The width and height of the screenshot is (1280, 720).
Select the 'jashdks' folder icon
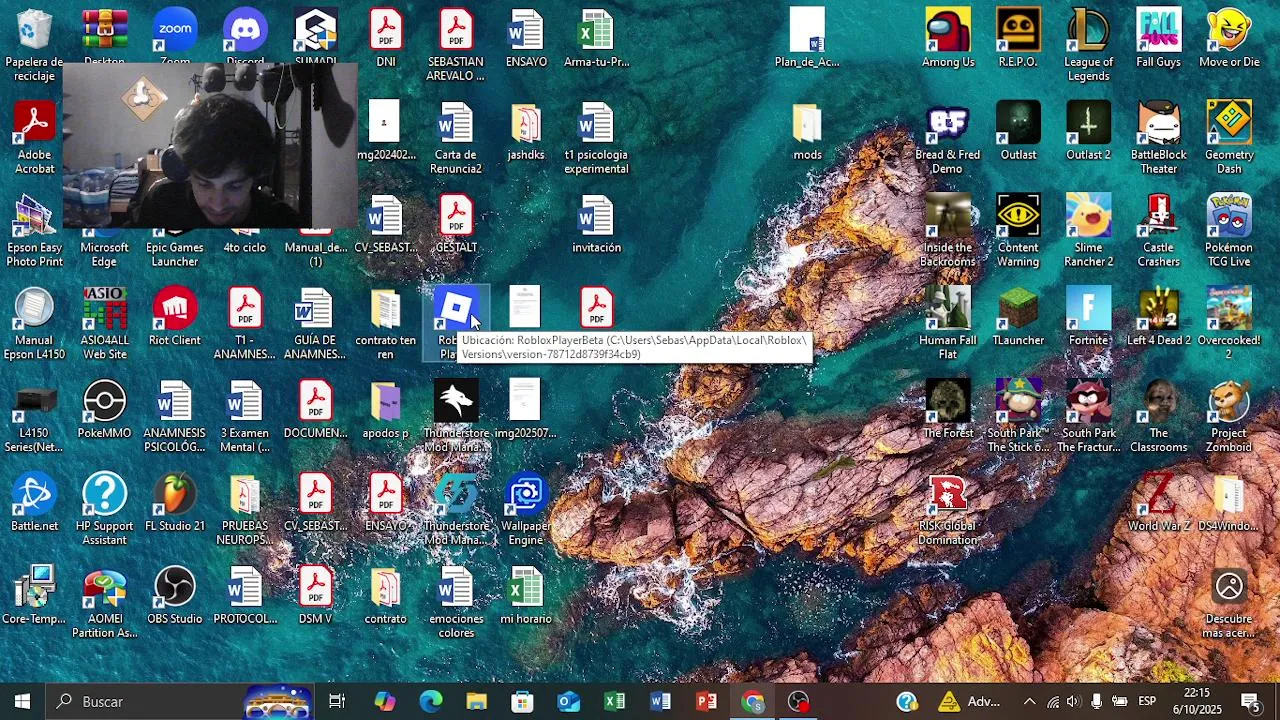point(526,131)
